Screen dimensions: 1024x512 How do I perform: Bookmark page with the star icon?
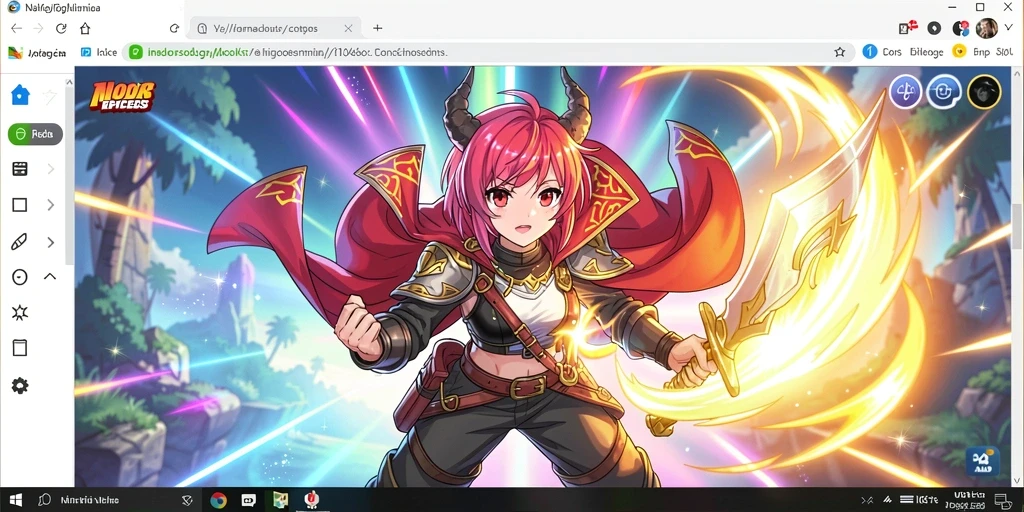(x=840, y=52)
